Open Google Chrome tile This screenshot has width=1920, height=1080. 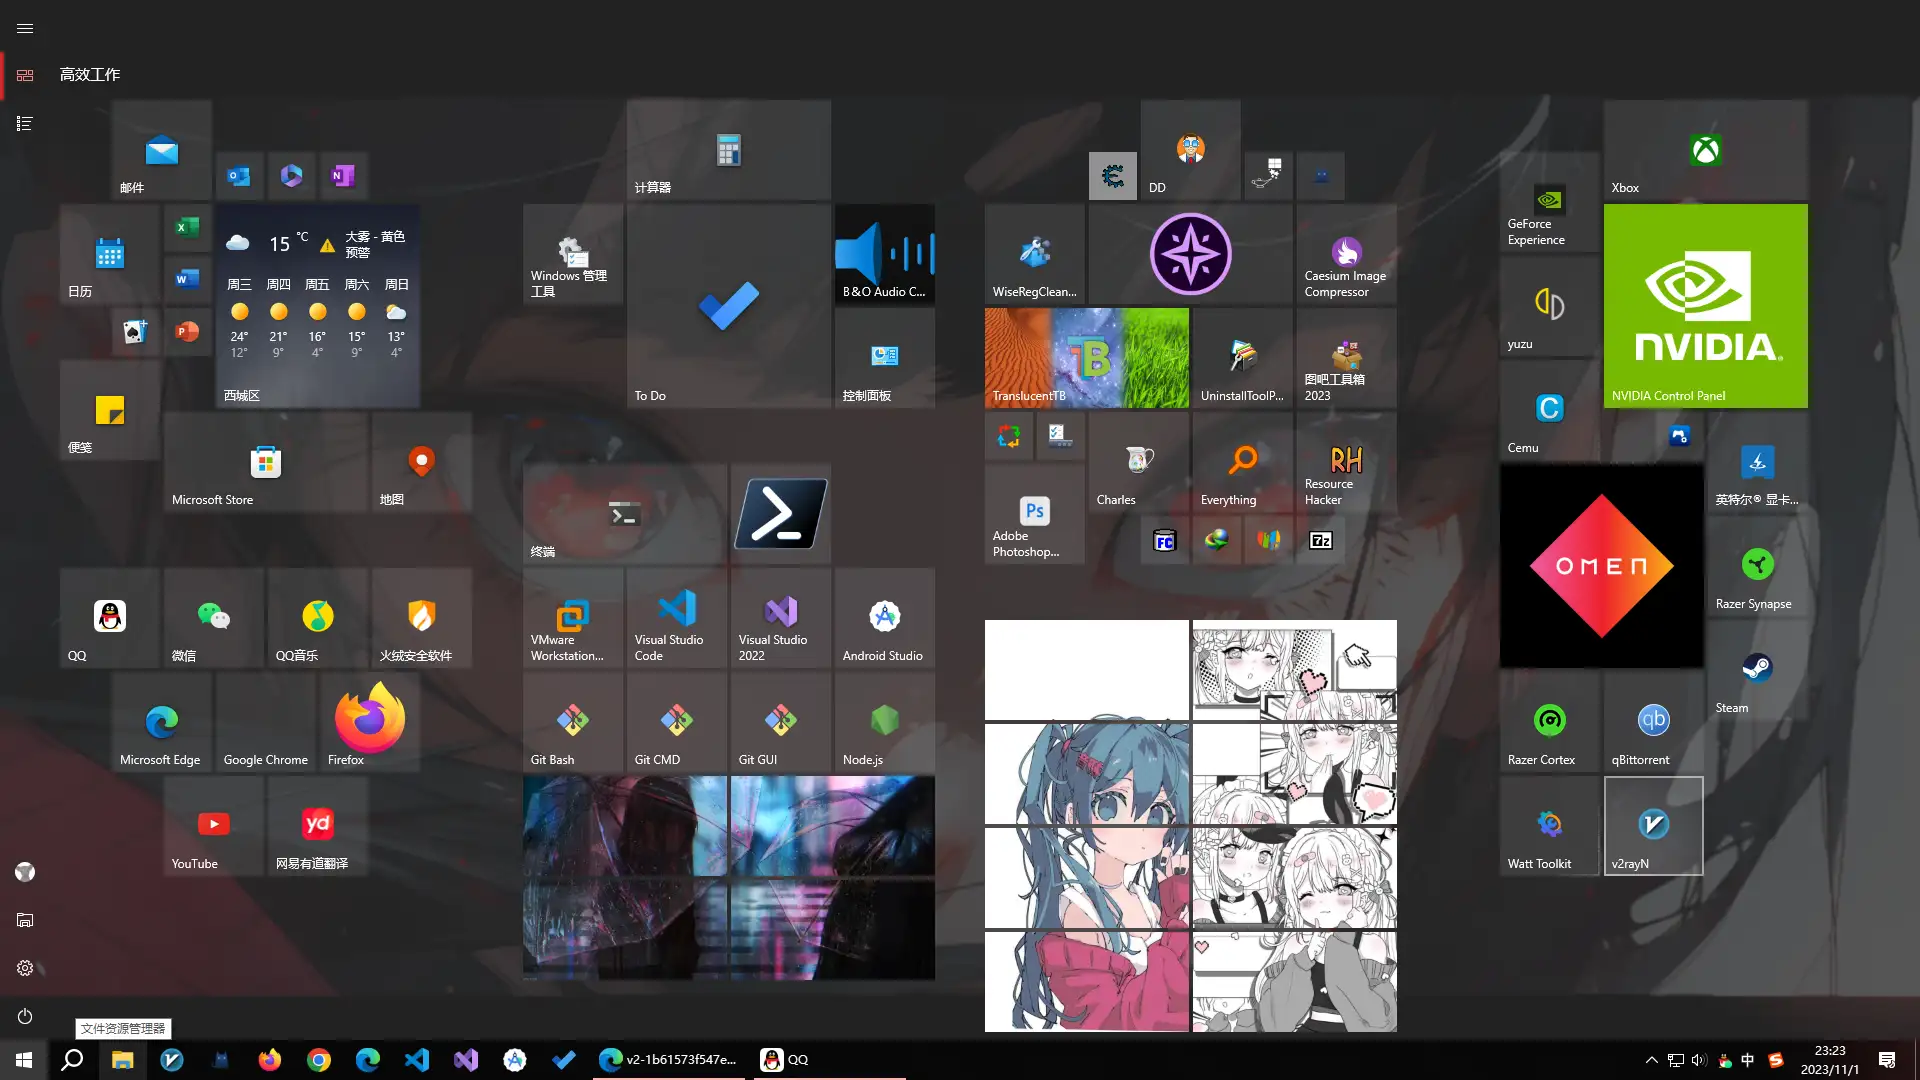point(265,722)
